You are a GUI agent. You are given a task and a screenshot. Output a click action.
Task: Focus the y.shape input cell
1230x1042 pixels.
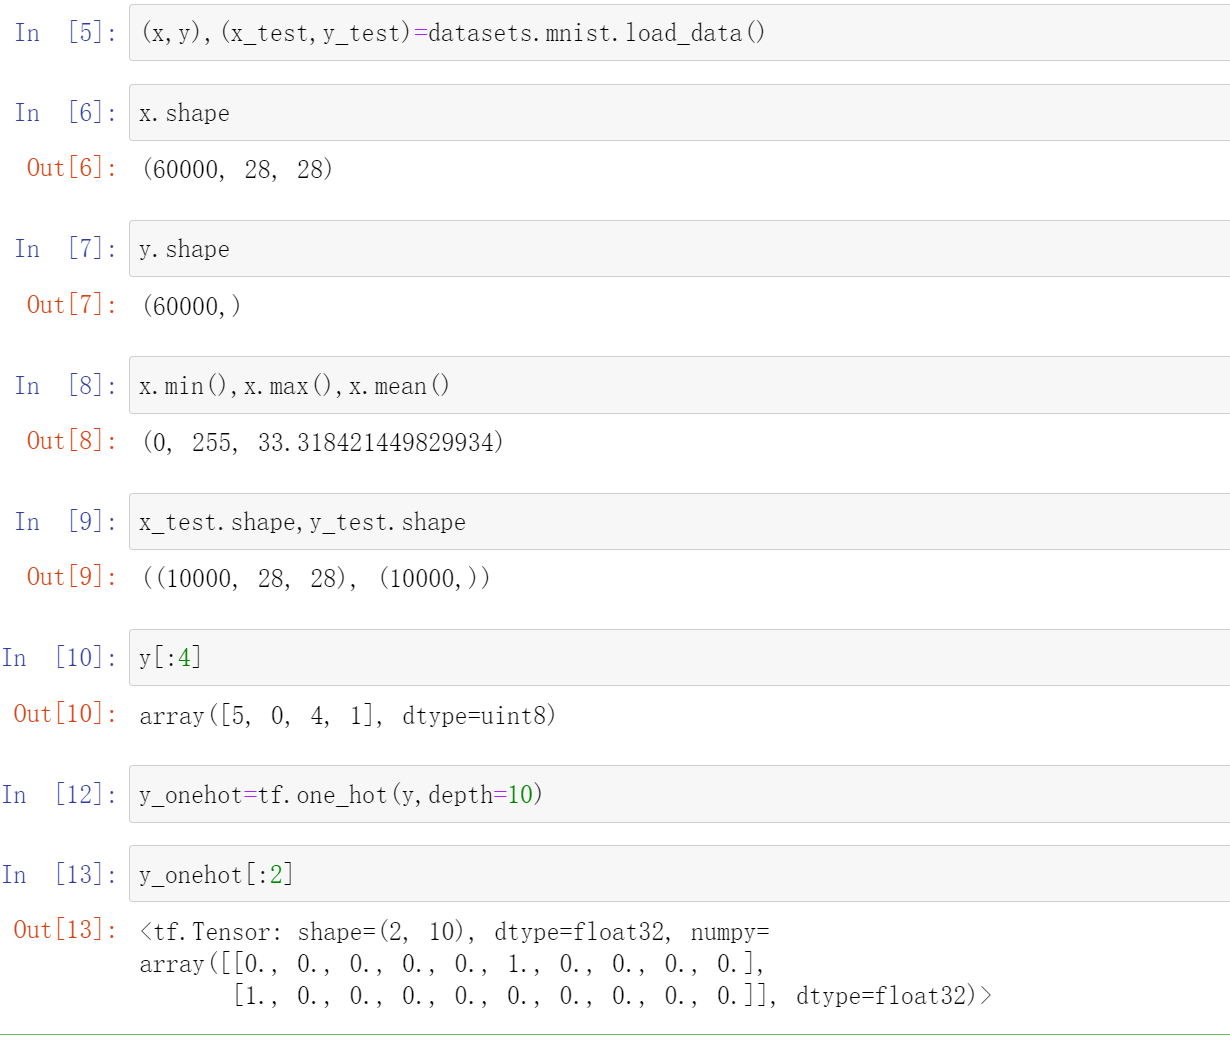680,249
